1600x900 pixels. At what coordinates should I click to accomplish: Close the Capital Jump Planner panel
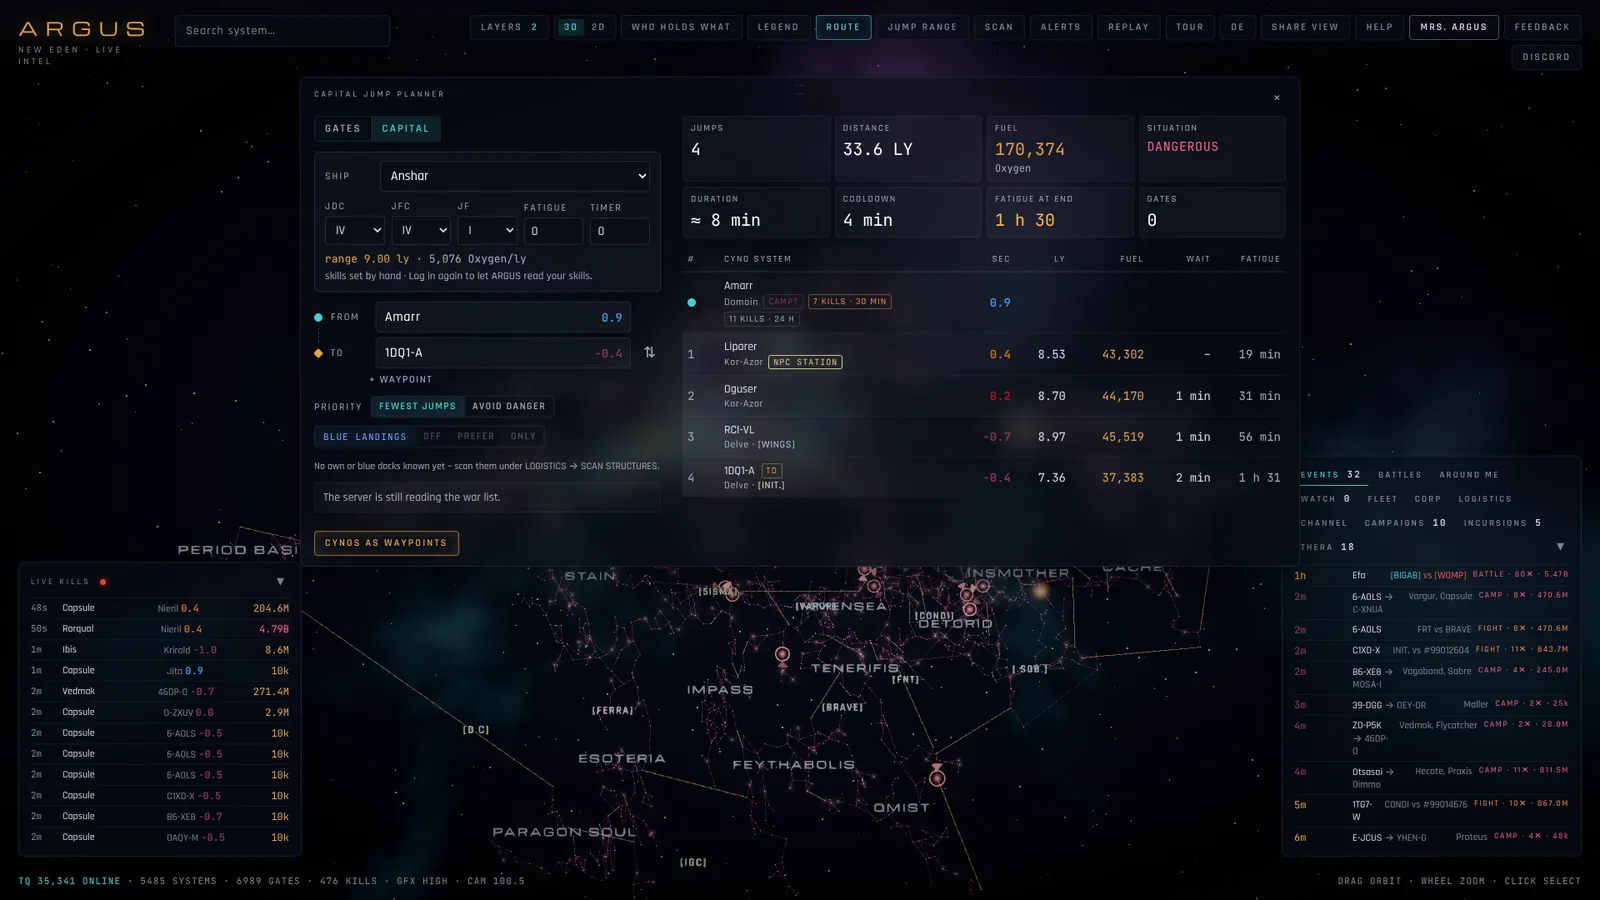[1277, 98]
